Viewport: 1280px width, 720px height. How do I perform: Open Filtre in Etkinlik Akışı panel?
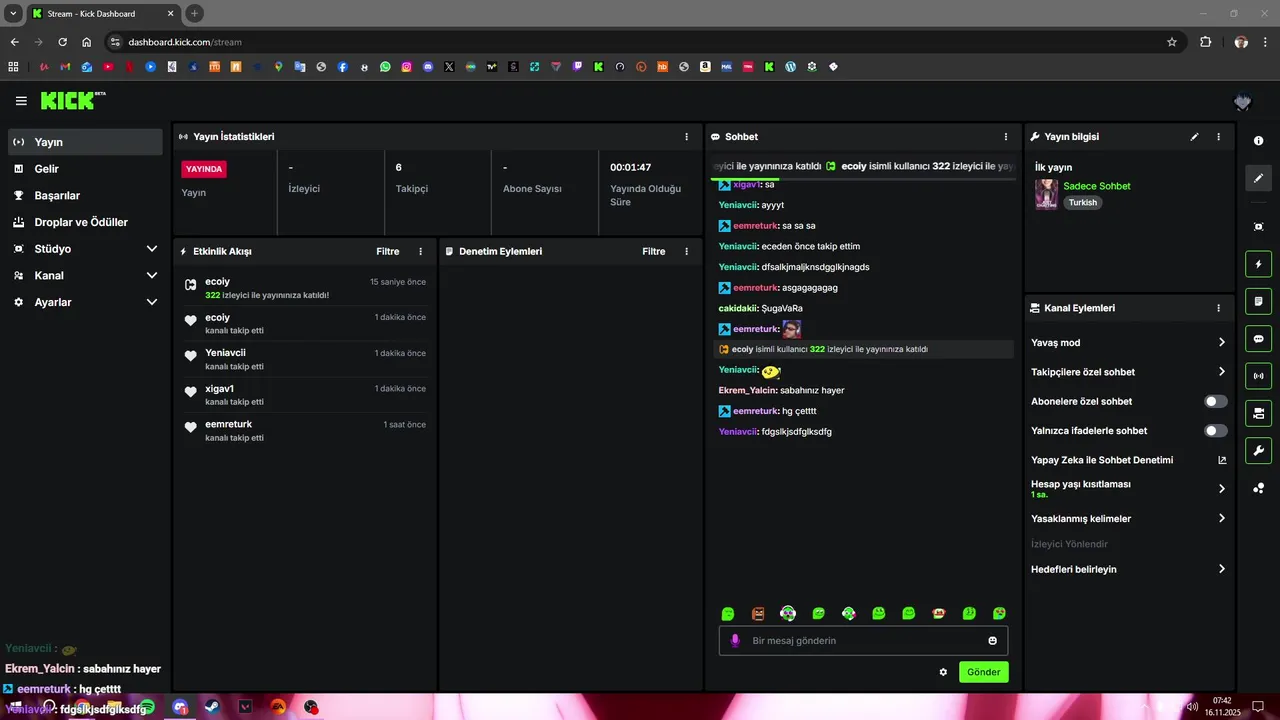(x=388, y=252)
